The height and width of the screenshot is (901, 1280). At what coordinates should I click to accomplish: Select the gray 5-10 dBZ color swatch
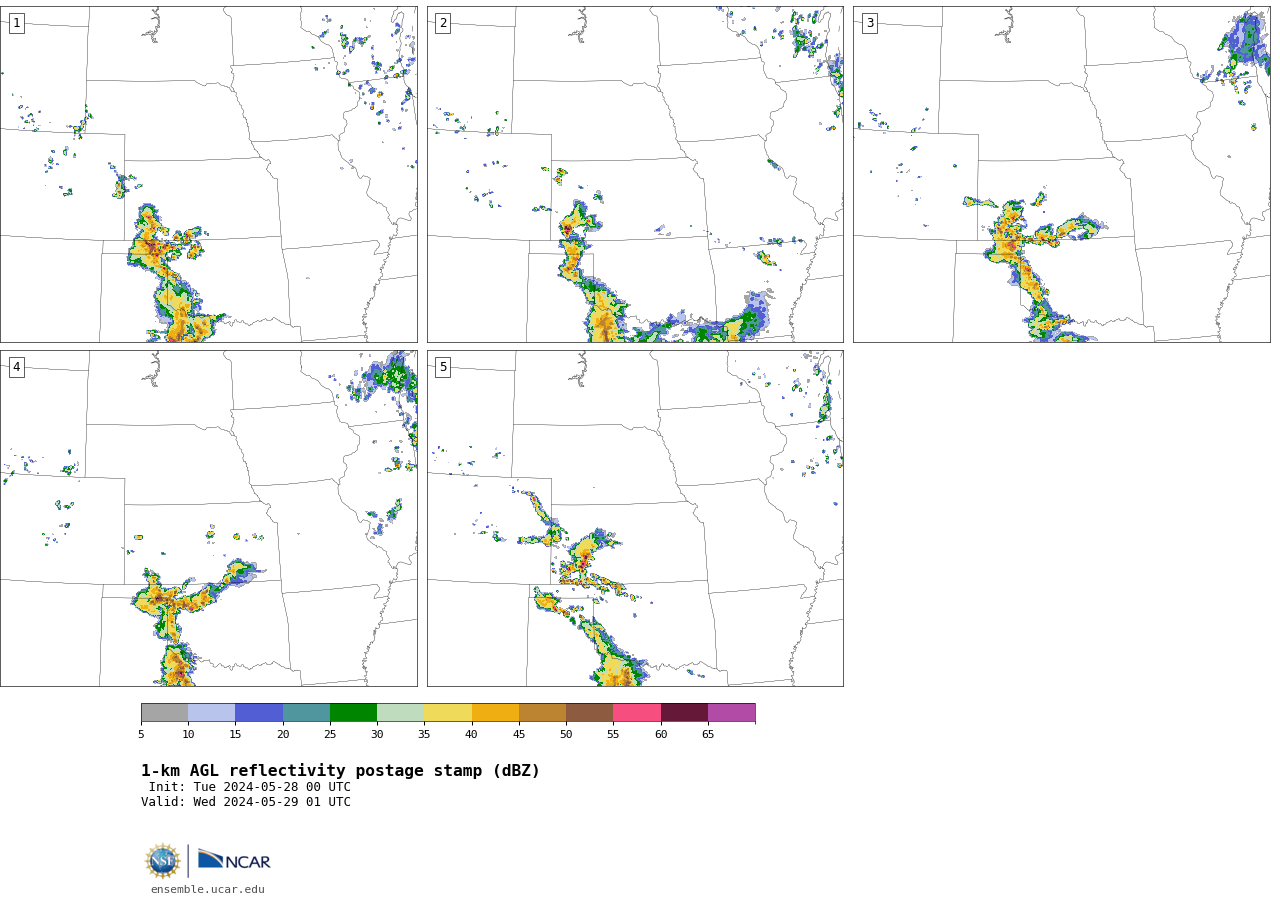click(x=164, y=713)
